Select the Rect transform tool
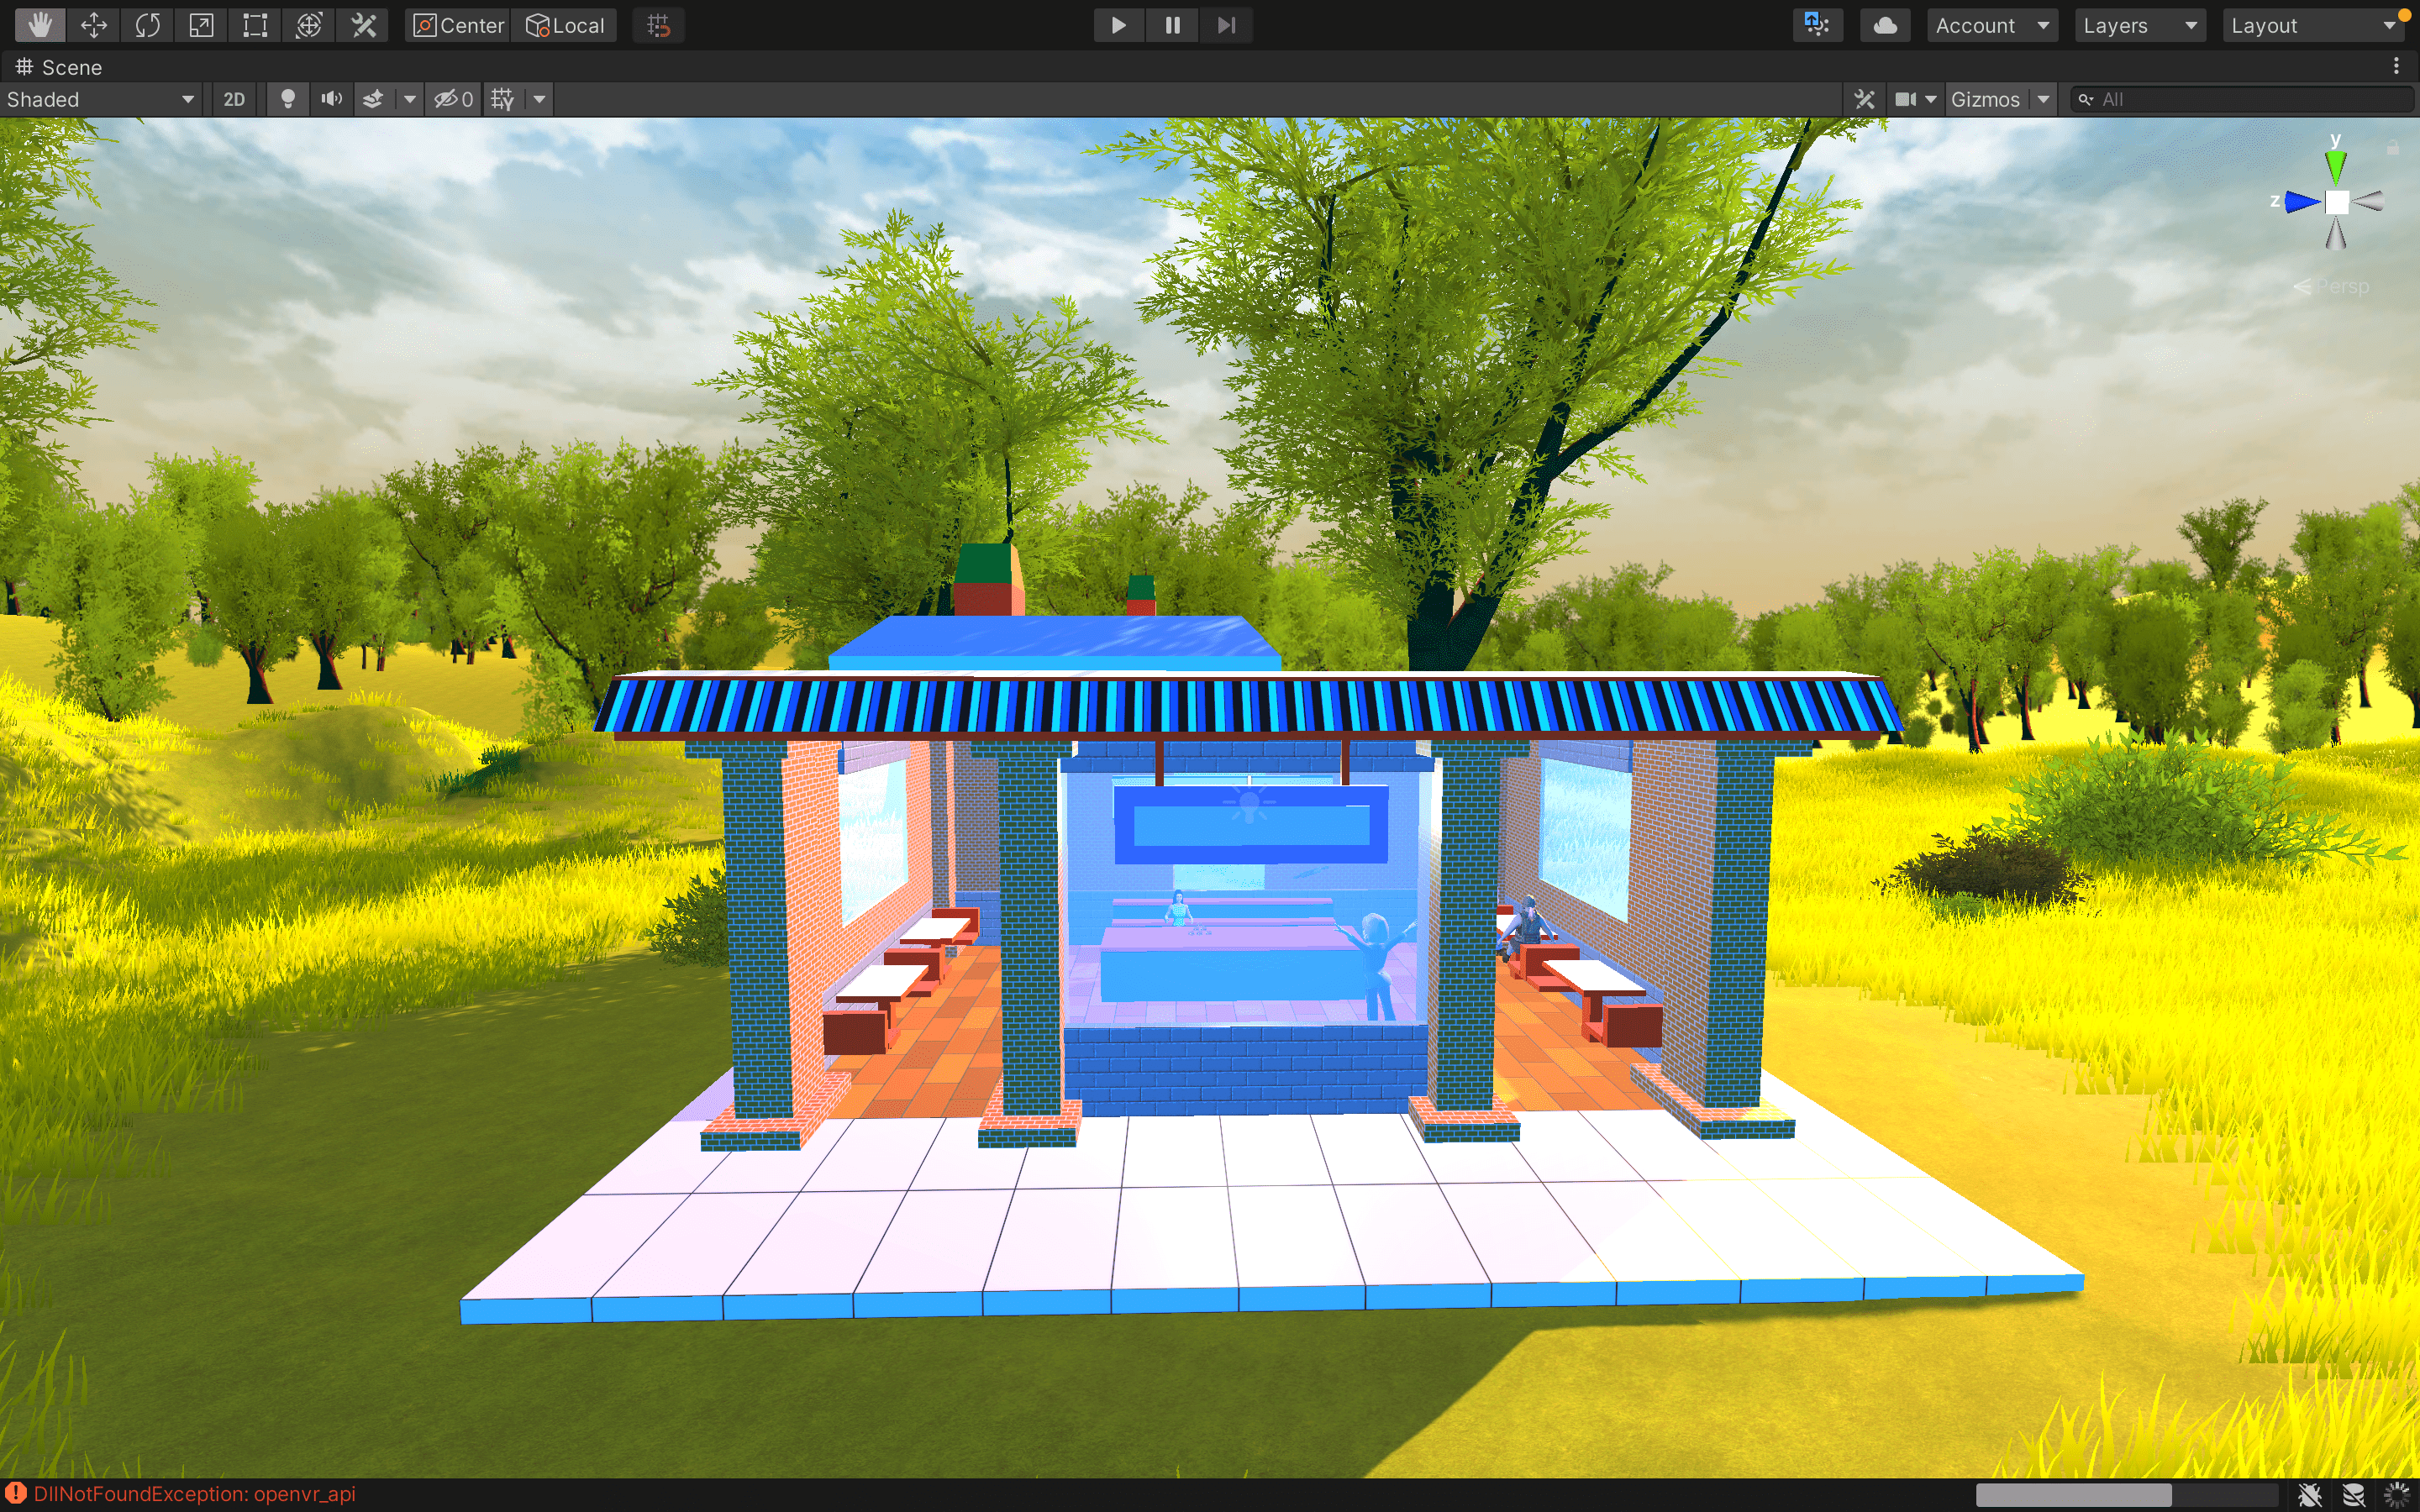2420x1512 pixels. (x=255, y=25)
